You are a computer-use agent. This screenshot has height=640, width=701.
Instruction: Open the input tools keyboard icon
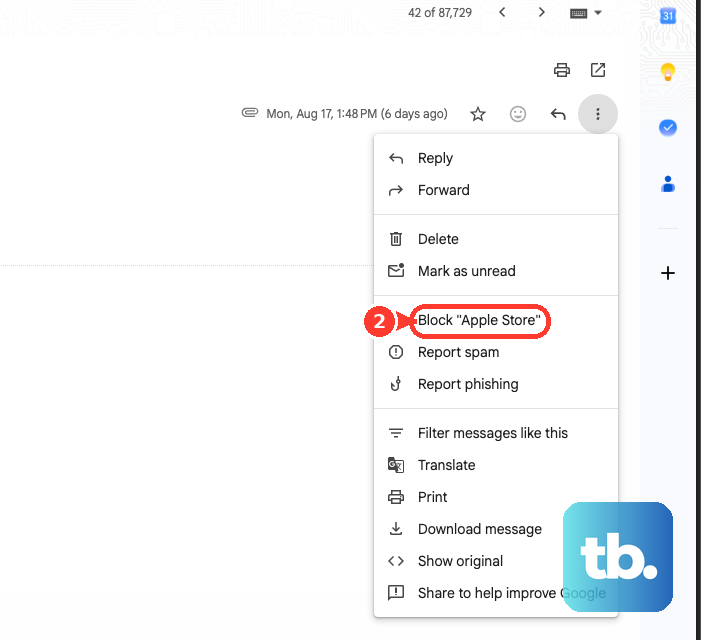578,13
